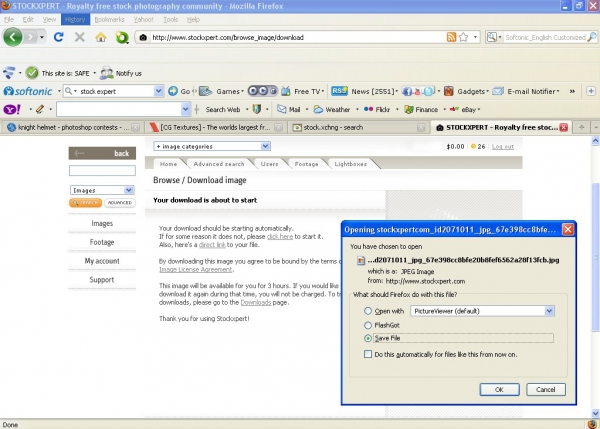
Task: Open eBay on Yahoo toolbar
Action: (463, 109)
